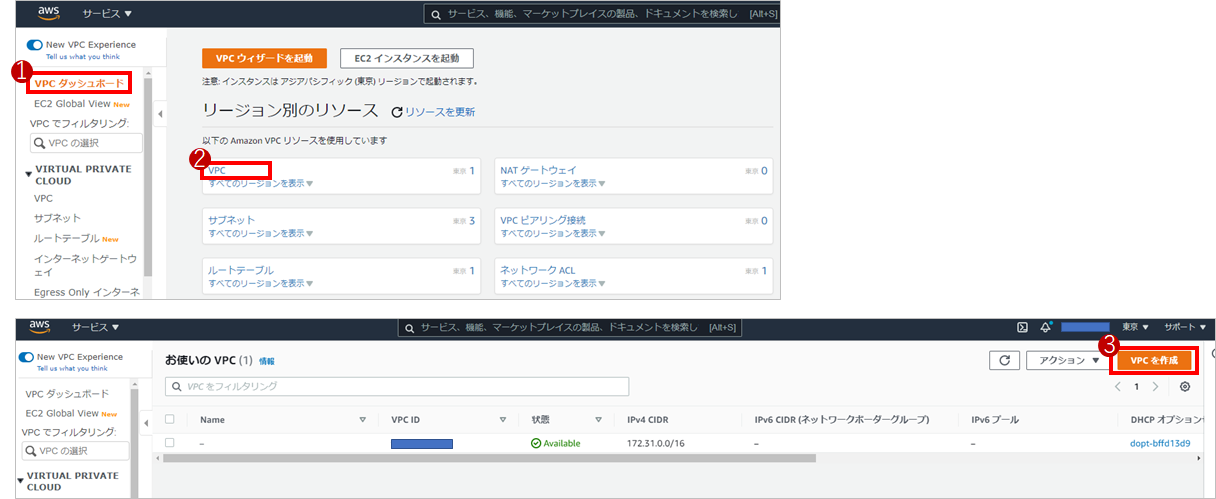Open サブネット in the sidebar
Screen dimensions: 1216x499
point(57,218)
